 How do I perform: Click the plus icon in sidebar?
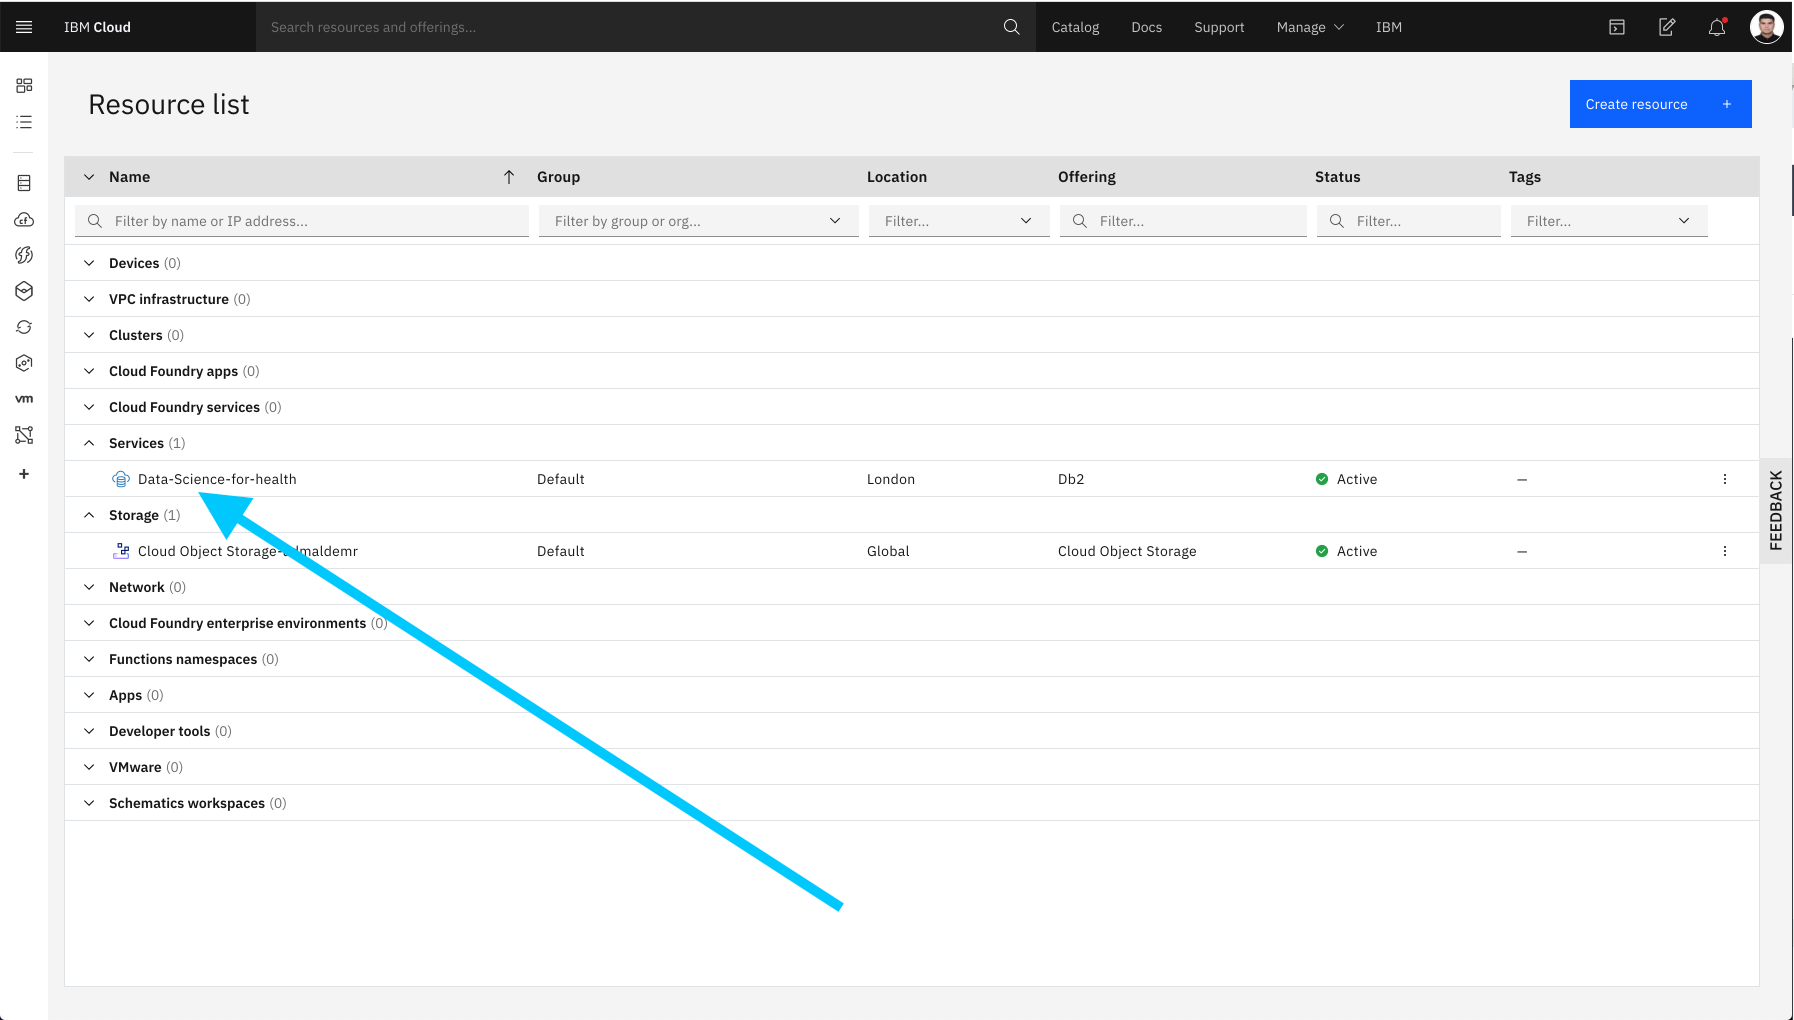coord(24,474)
